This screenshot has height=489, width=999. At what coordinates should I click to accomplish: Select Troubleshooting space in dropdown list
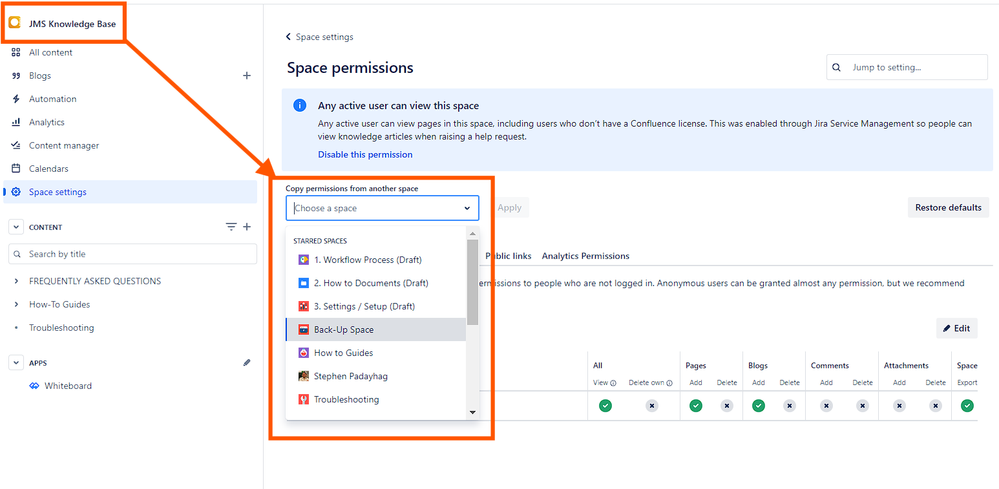point(376,400)
